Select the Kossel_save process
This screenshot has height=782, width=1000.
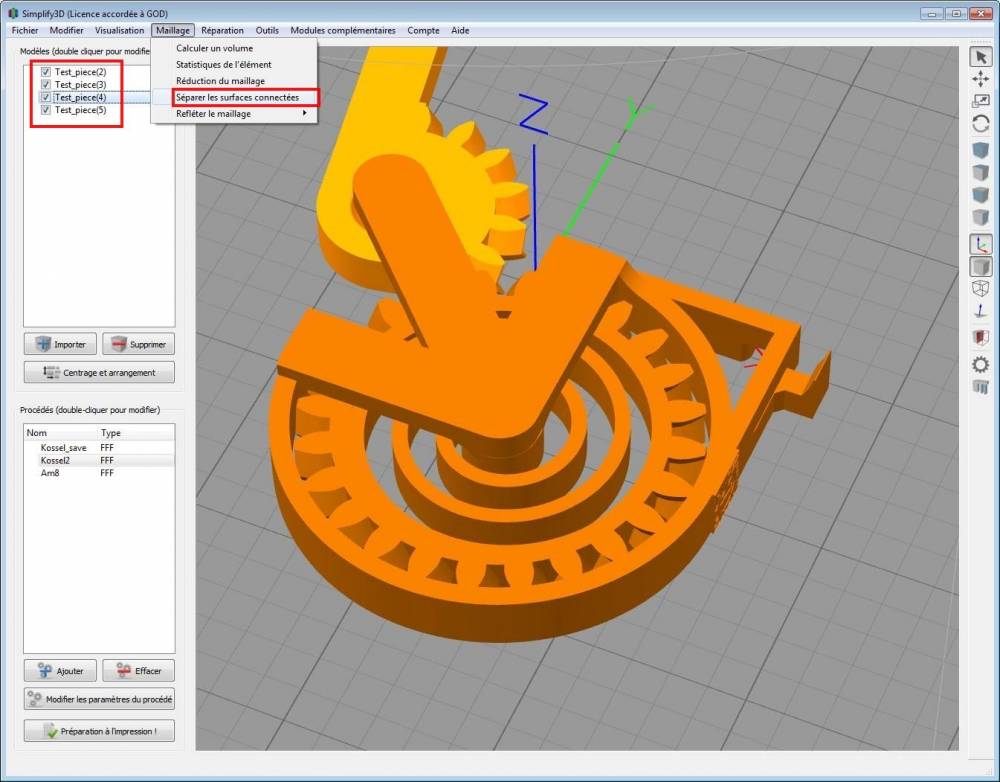point(99,448)
